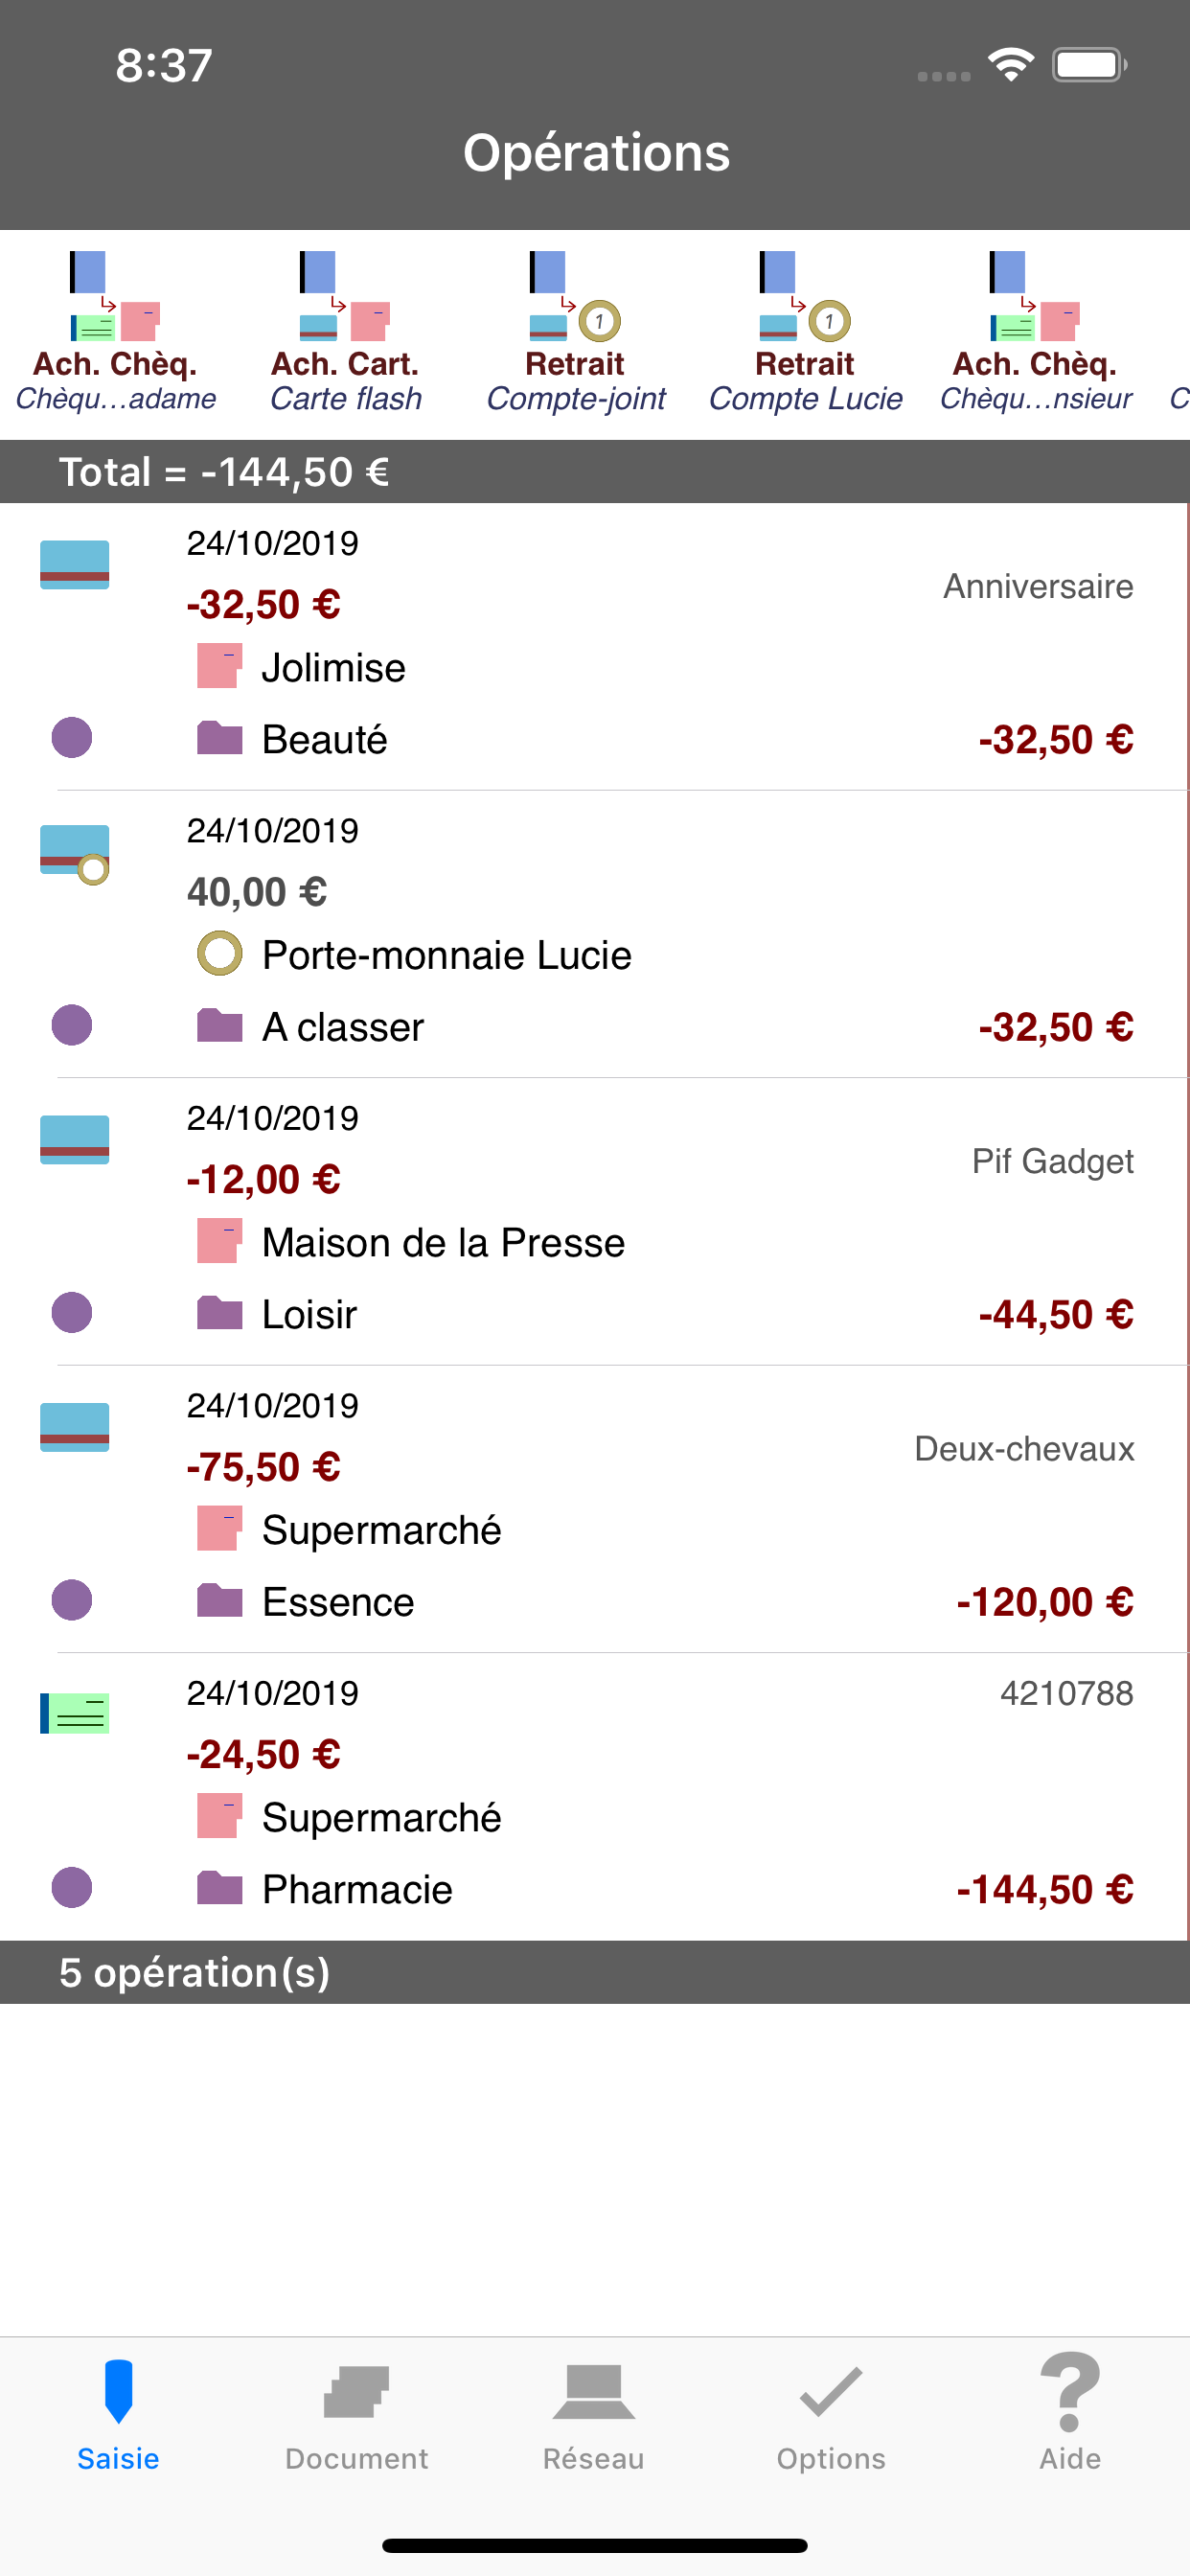Select the Maison de la Presse payee
The image size is (1190, 2576).
pos(443,1242)
